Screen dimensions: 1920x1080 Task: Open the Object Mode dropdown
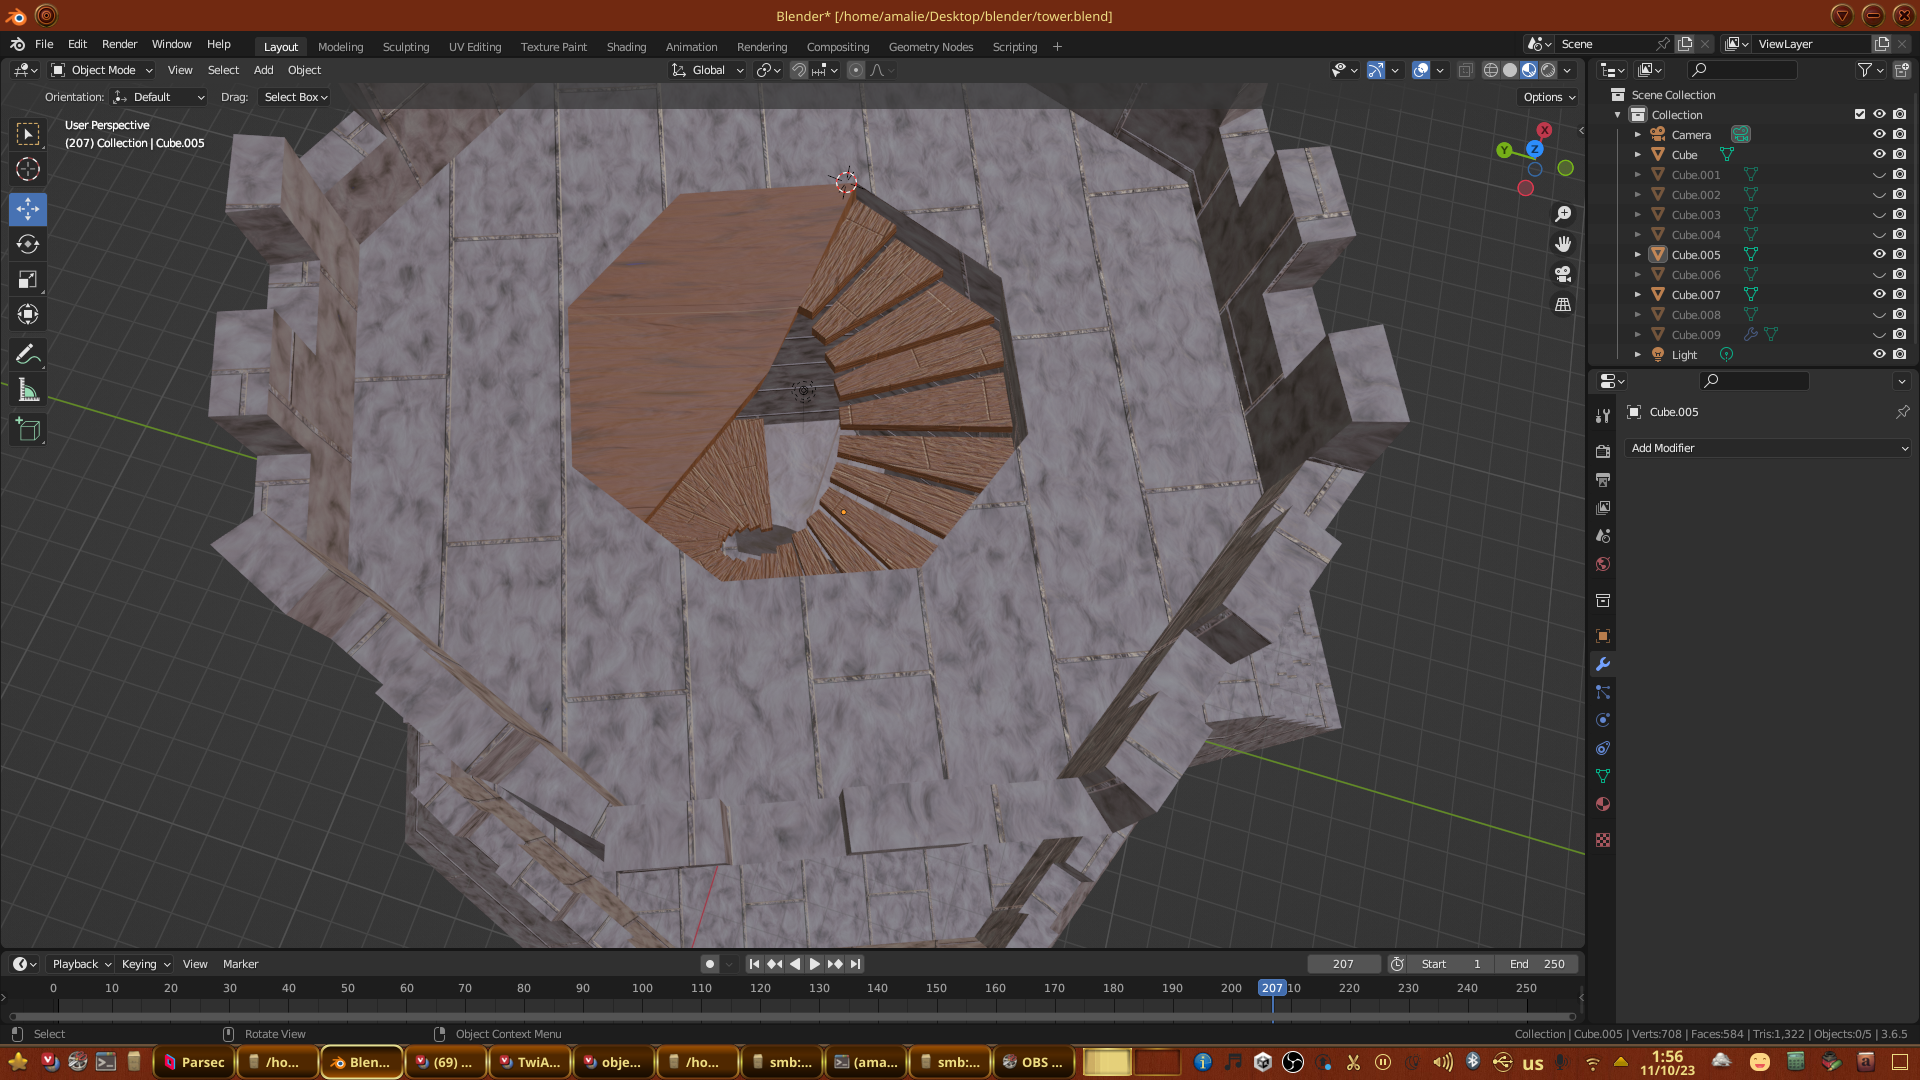tap(103, 70)
